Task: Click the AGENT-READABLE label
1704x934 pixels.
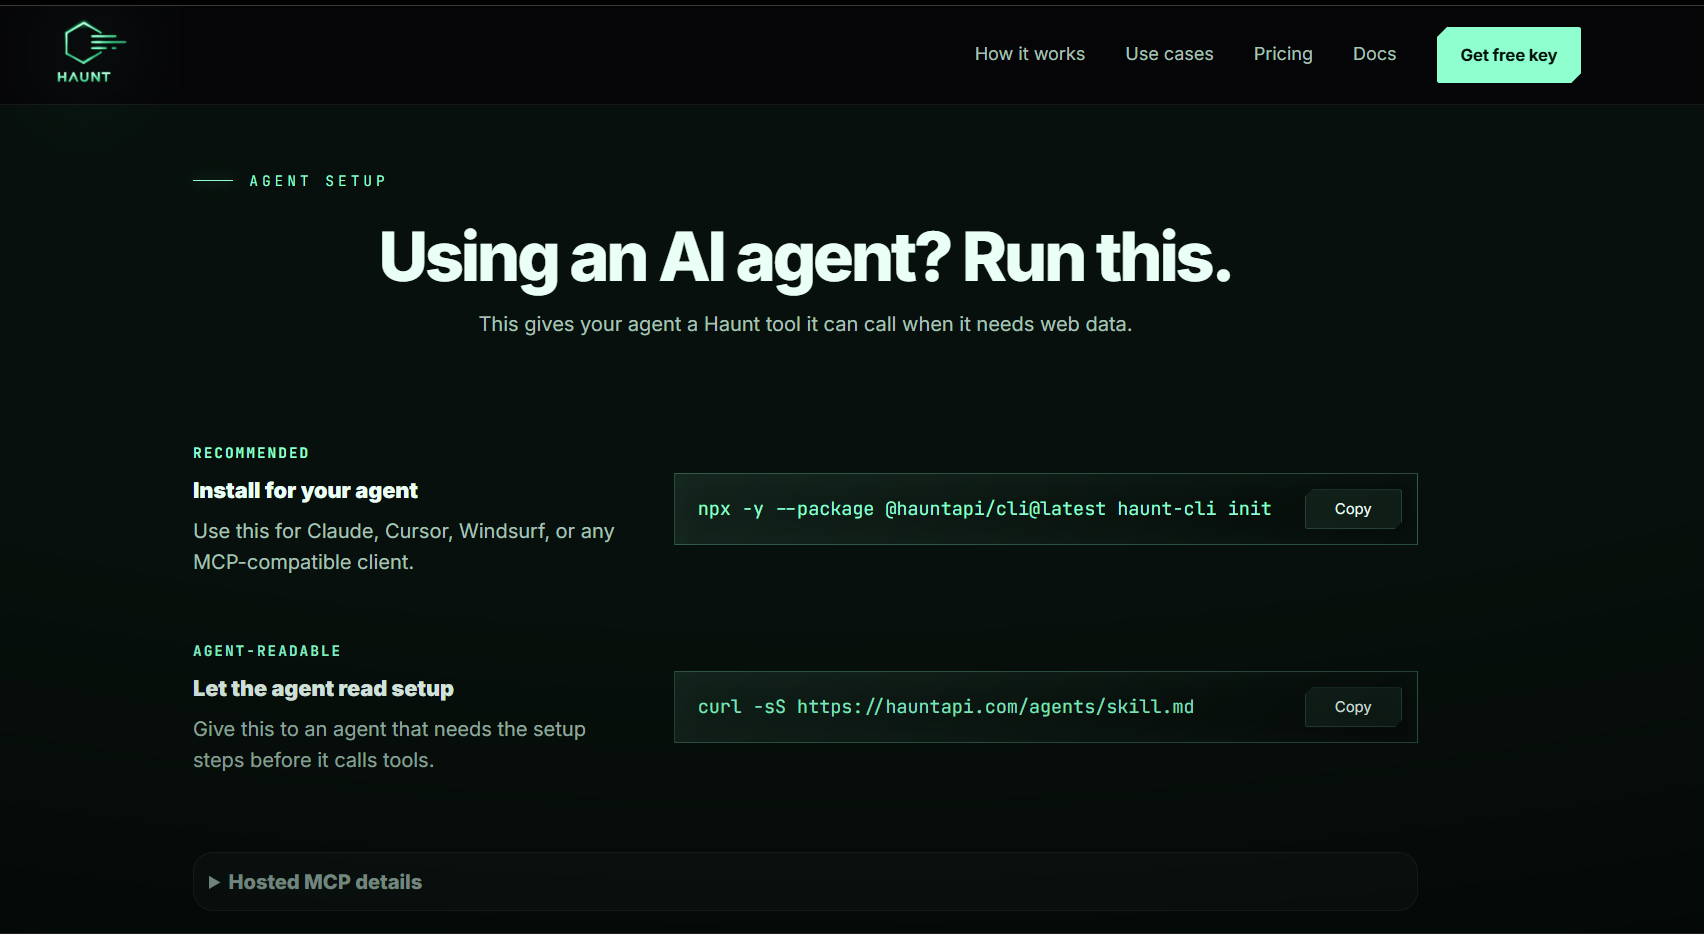Action: pyautogui.click(x=267, y=651)
